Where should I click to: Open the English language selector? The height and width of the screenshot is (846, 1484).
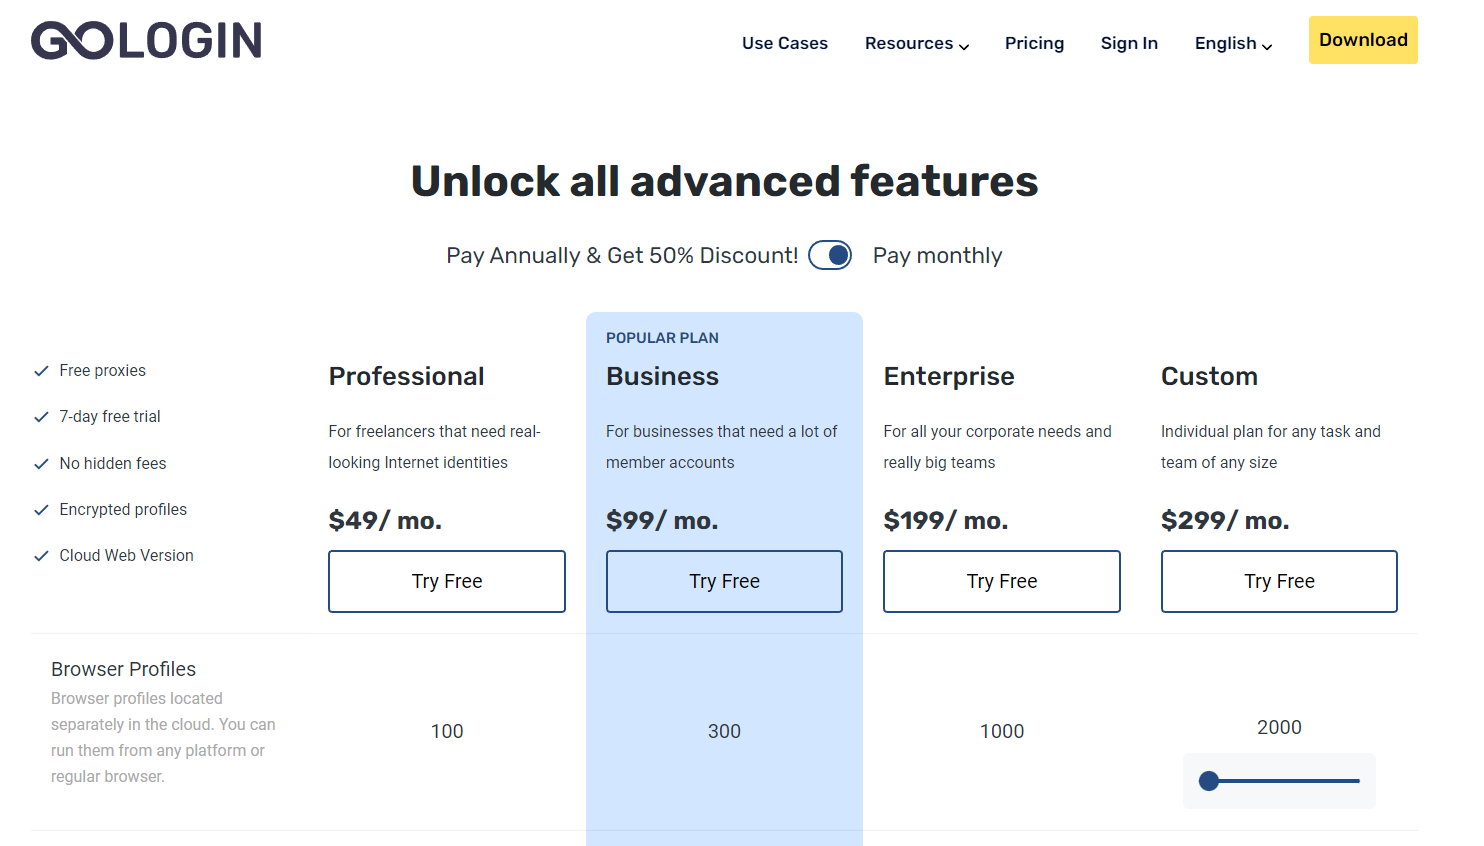click(x=1233, y=44)
